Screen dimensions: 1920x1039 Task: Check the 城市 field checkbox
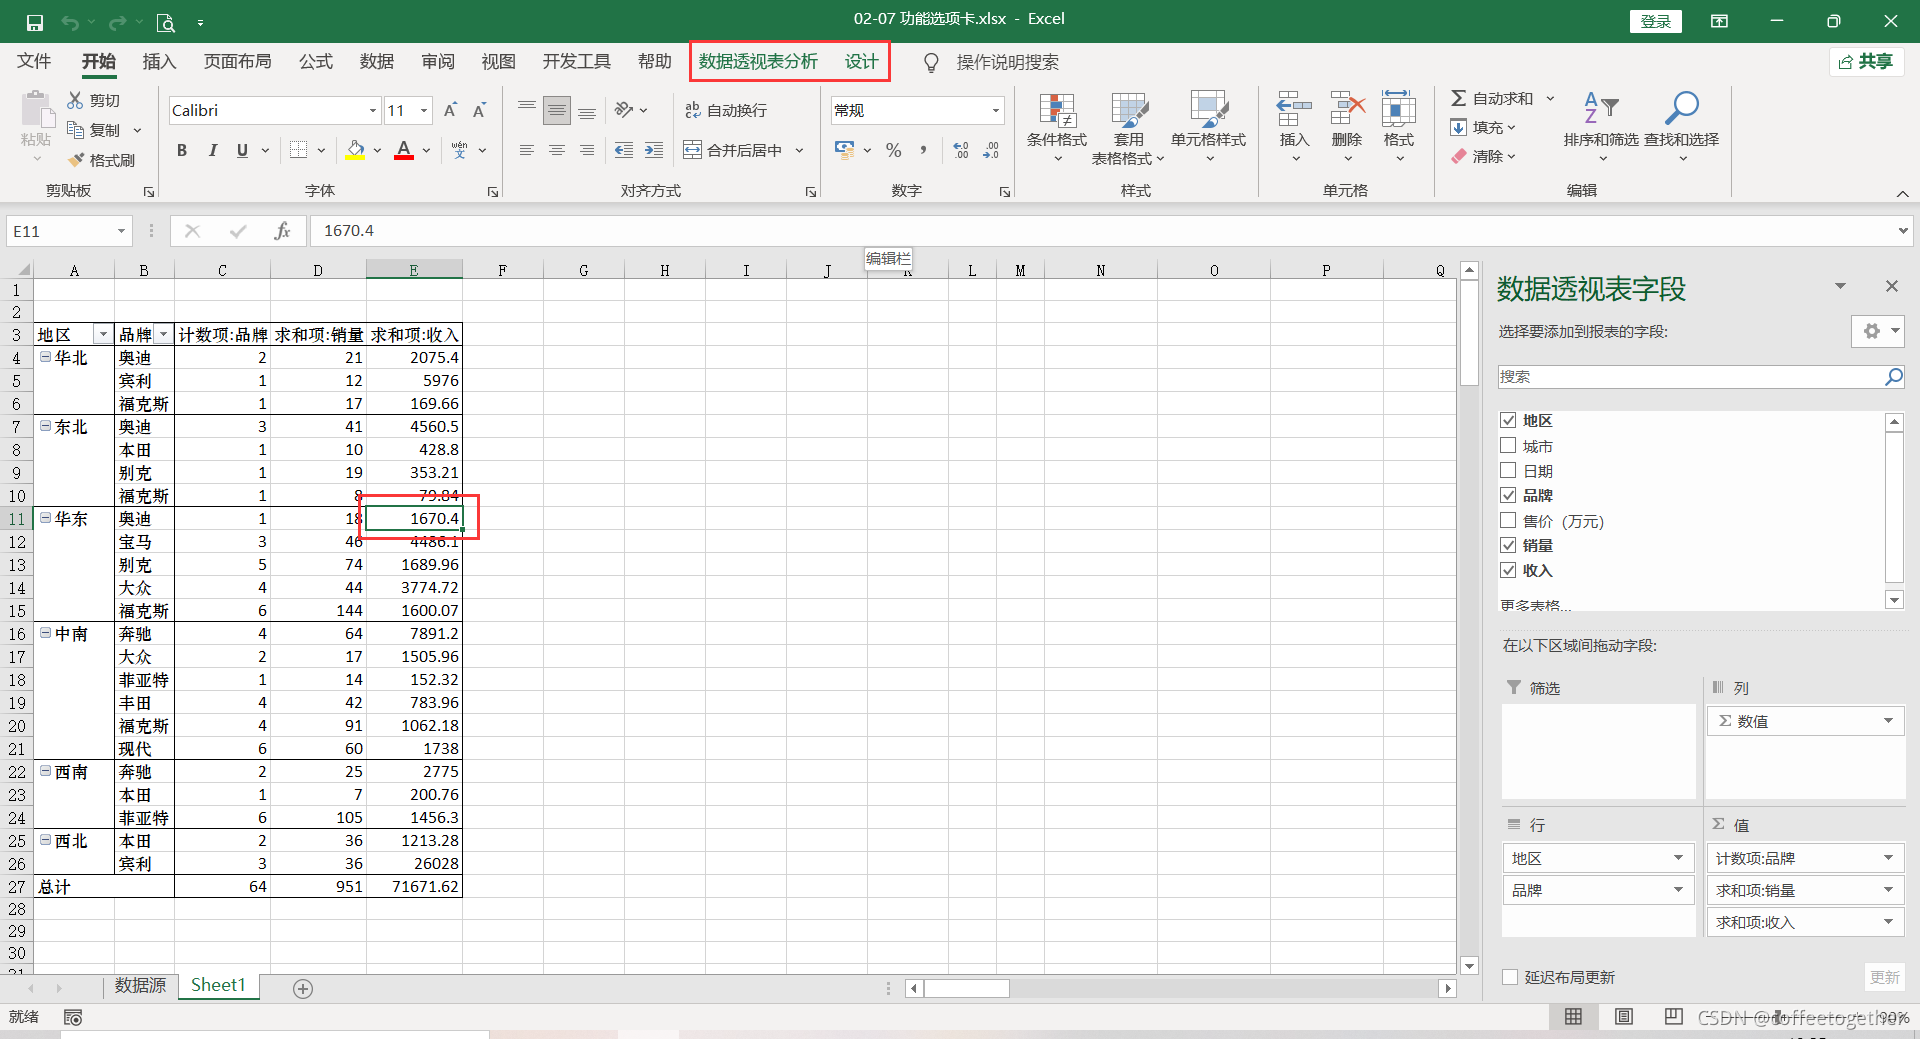[1508, 446]
